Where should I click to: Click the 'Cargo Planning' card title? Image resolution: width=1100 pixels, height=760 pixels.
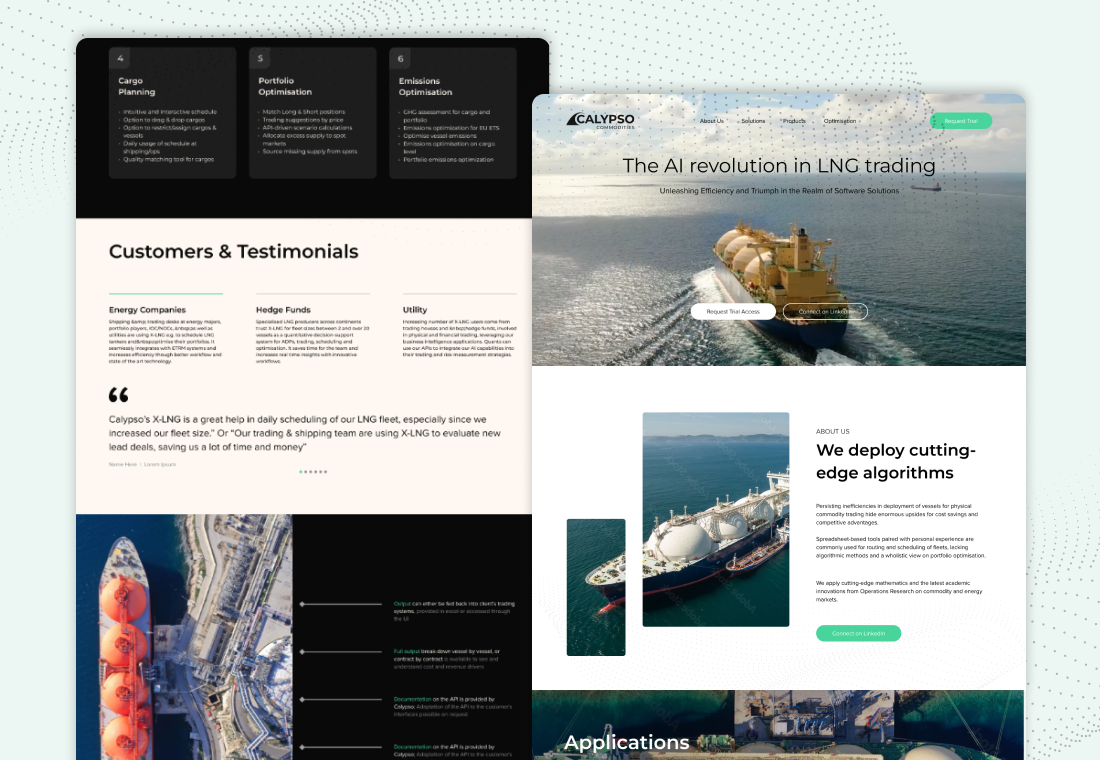pyautogui.click(x=137, y=86)
